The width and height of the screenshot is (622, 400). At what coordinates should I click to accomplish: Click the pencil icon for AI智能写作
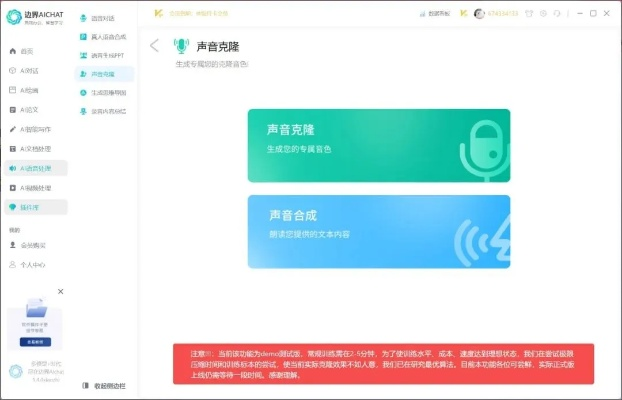click(13, 129)
